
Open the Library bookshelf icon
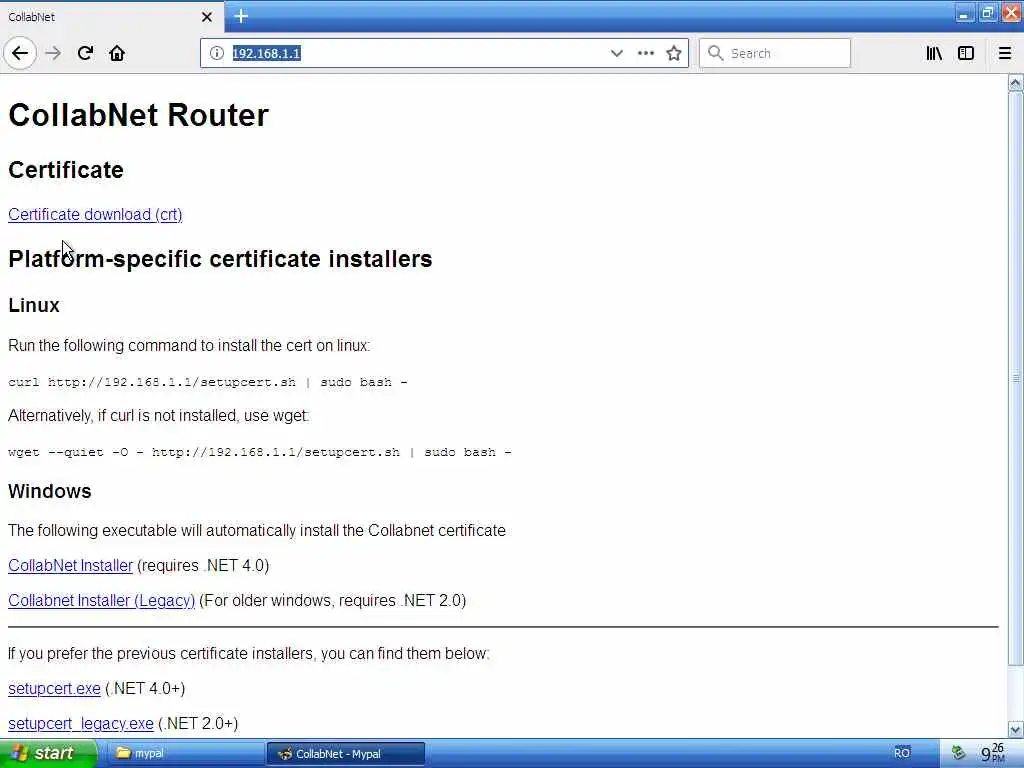[x=934, y=53]
